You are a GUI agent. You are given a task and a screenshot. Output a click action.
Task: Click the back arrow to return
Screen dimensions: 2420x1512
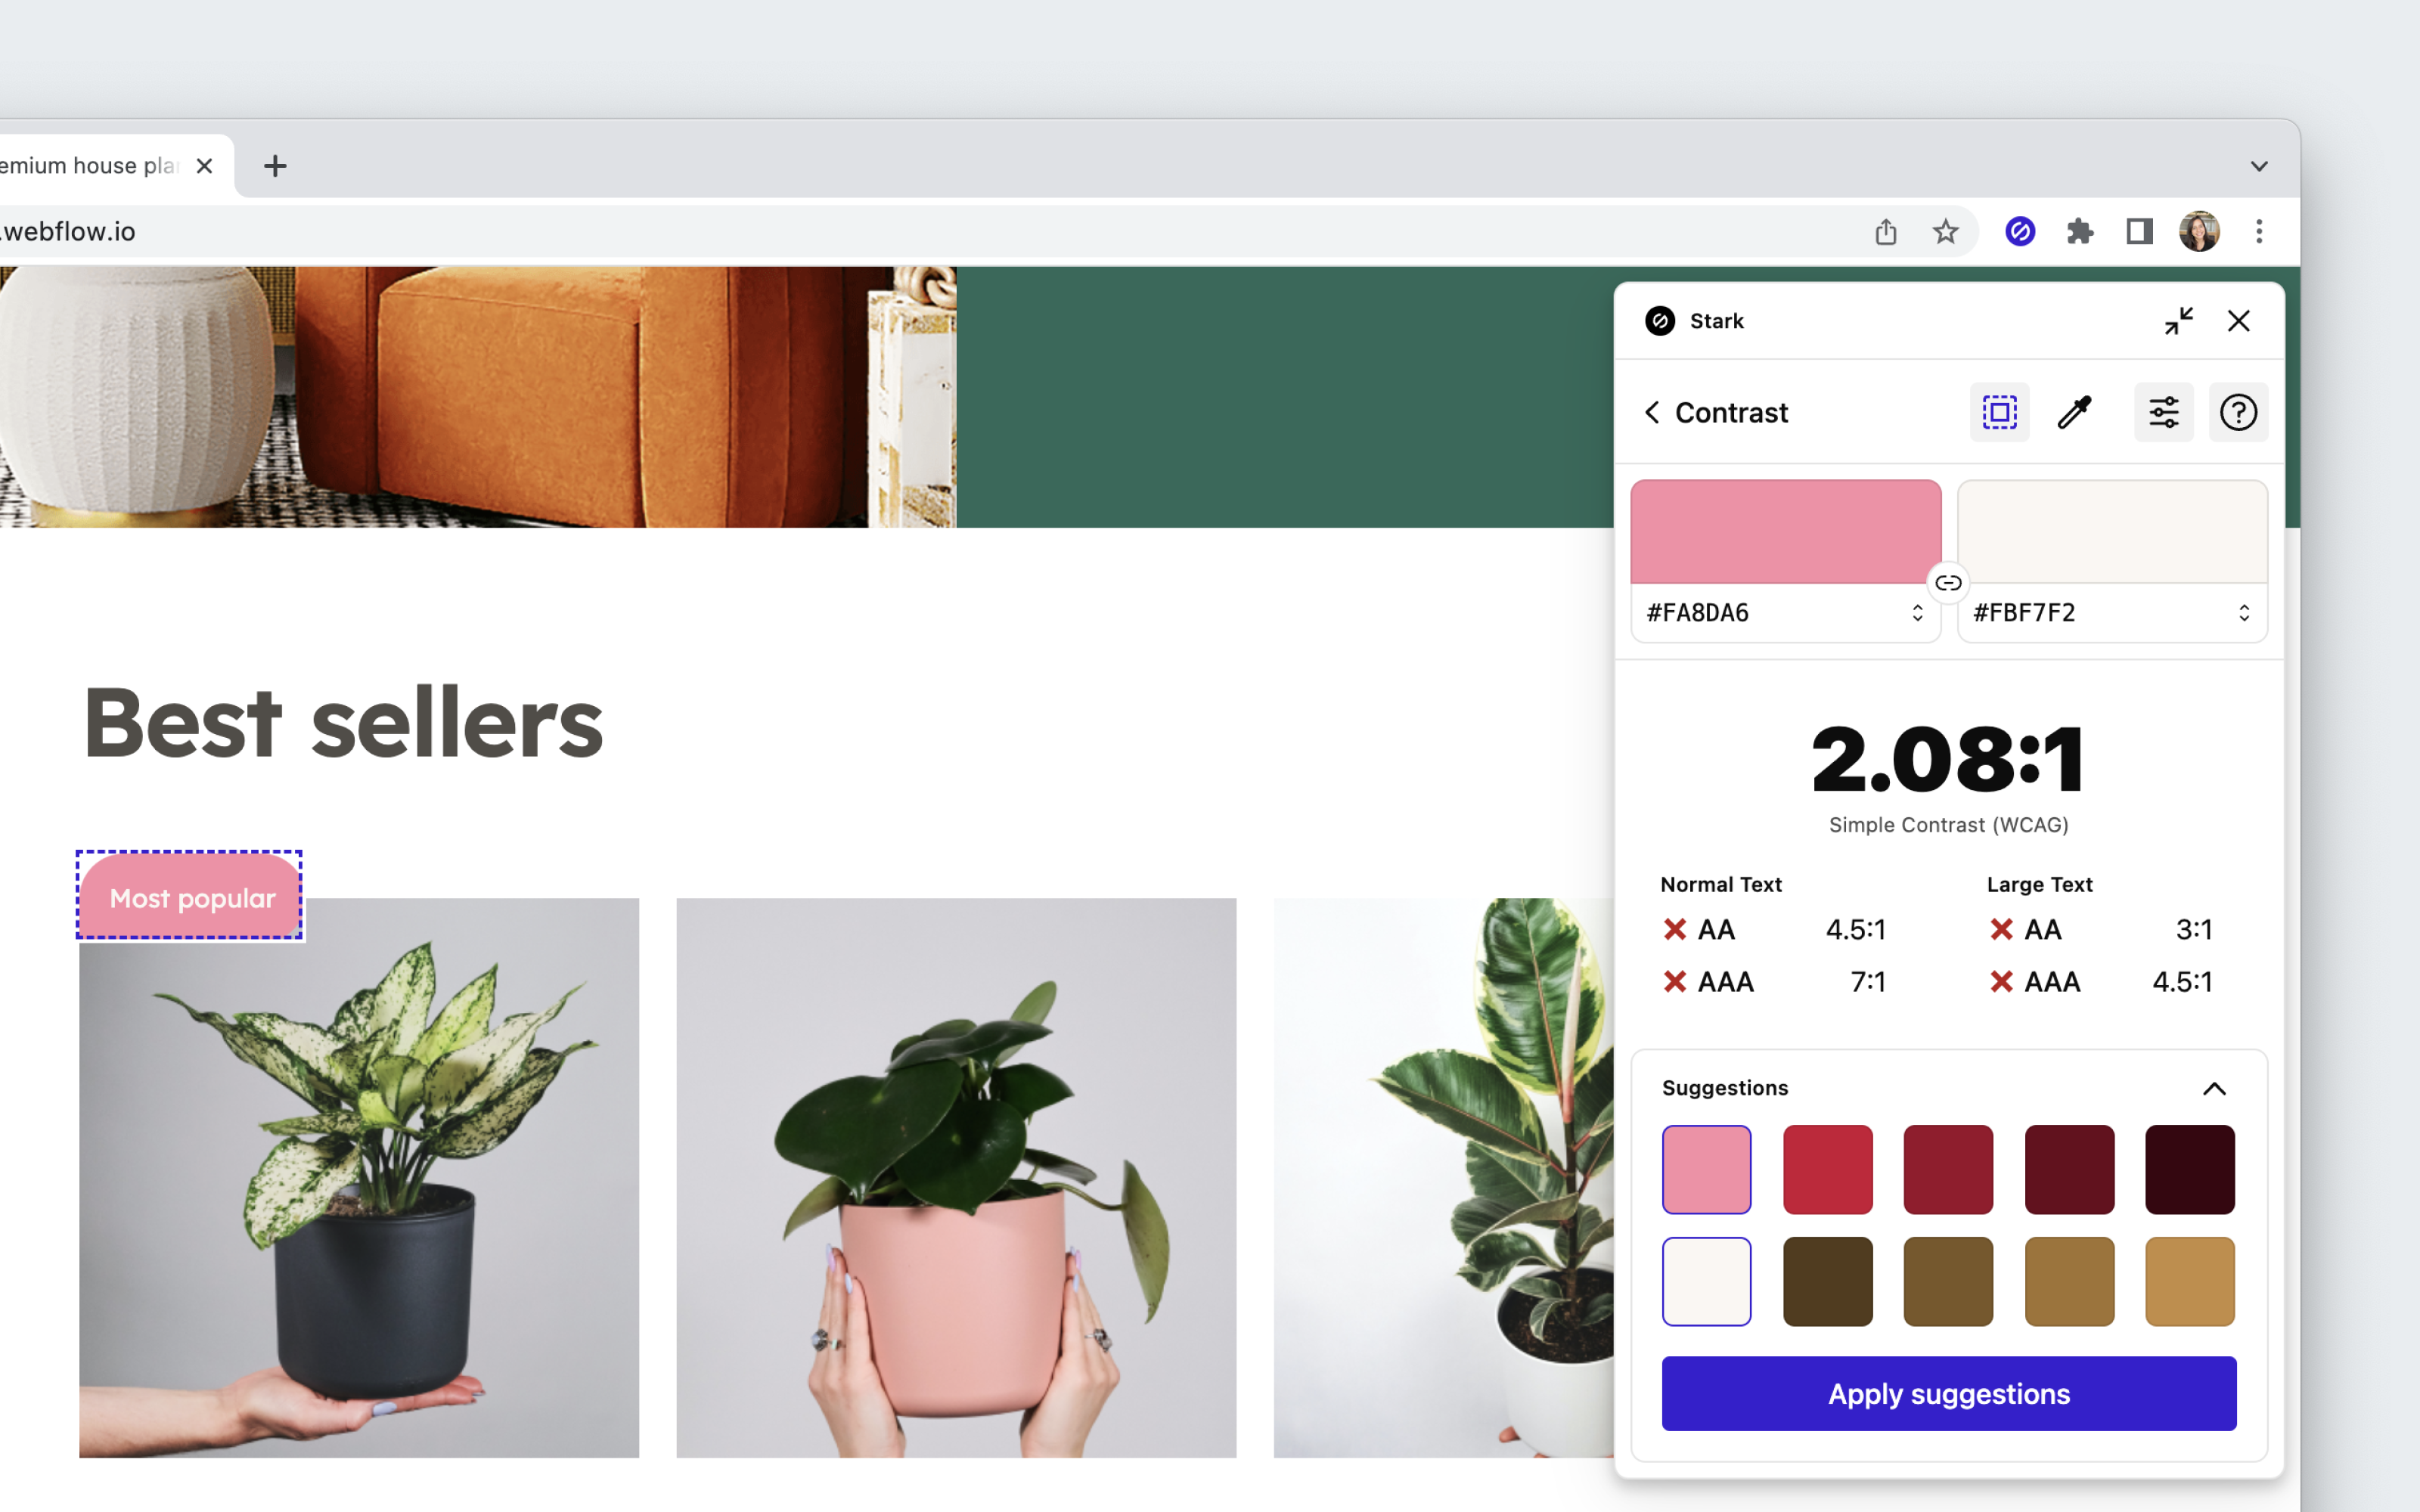click(x=1652, y=411)
